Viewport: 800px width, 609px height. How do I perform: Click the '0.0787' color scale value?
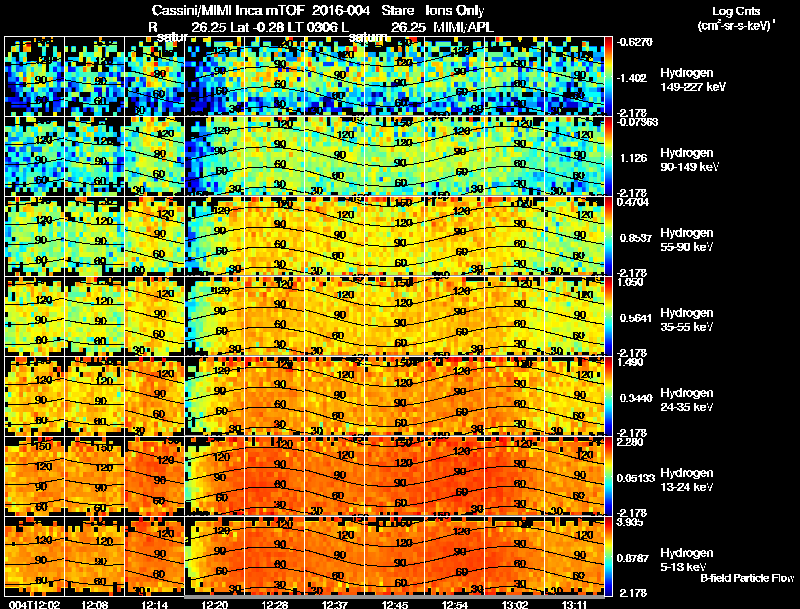coord(633,559)
